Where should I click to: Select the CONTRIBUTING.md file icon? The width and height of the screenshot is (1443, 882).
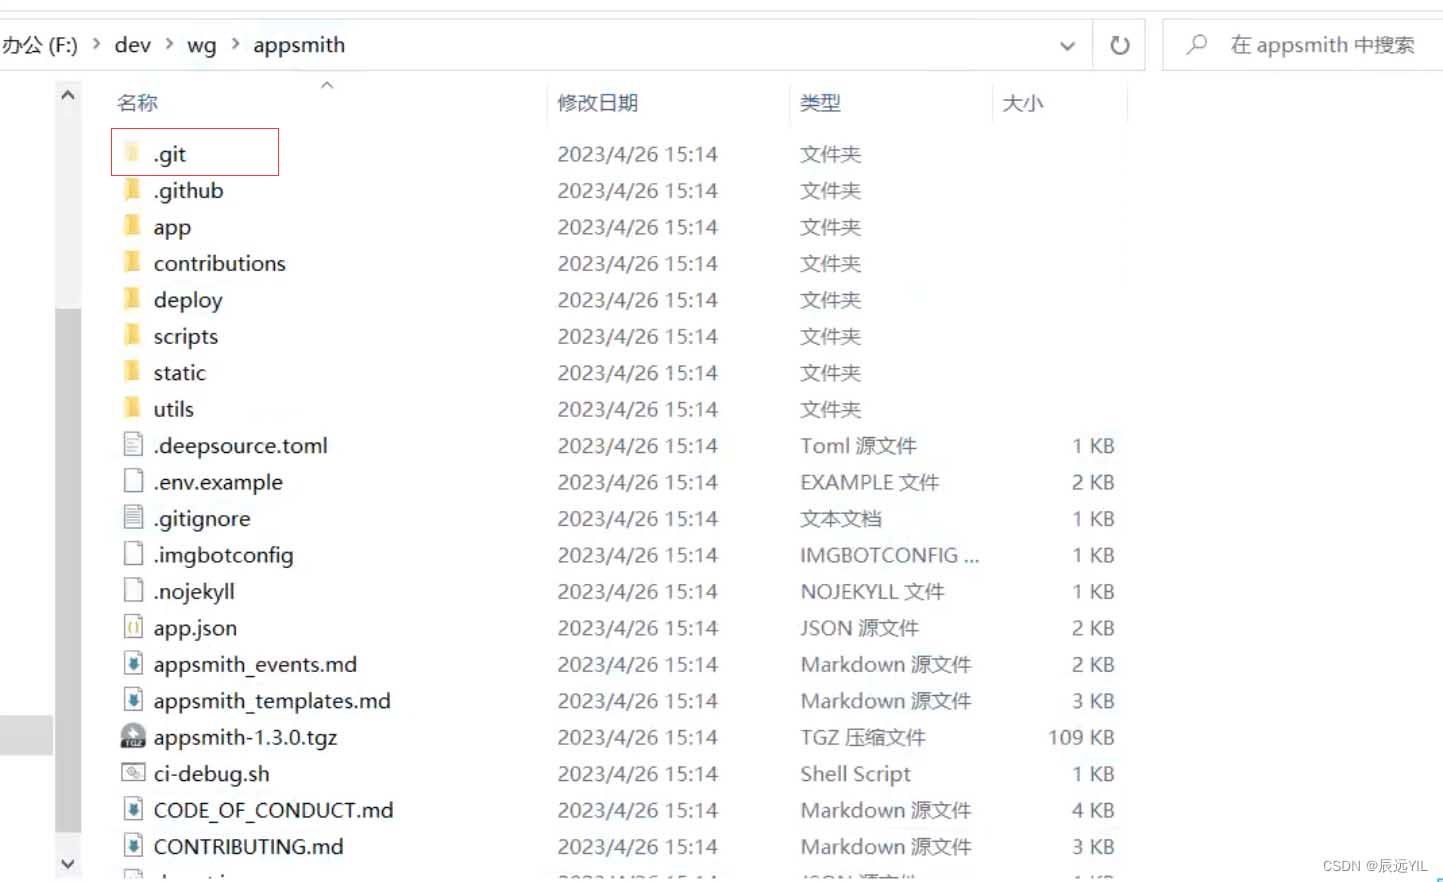coord(133,846)
